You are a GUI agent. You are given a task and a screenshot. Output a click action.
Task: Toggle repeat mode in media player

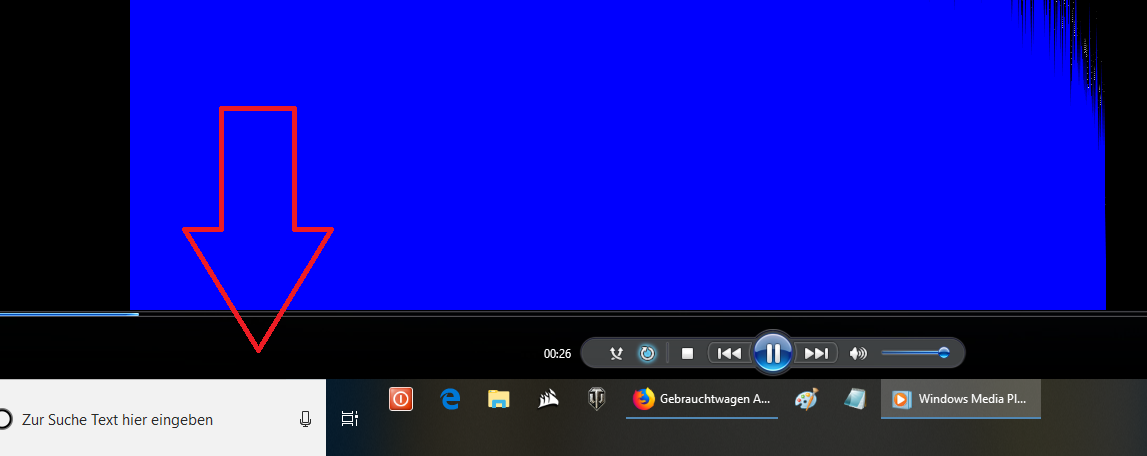pyautogui.click(x=647, y=354)
